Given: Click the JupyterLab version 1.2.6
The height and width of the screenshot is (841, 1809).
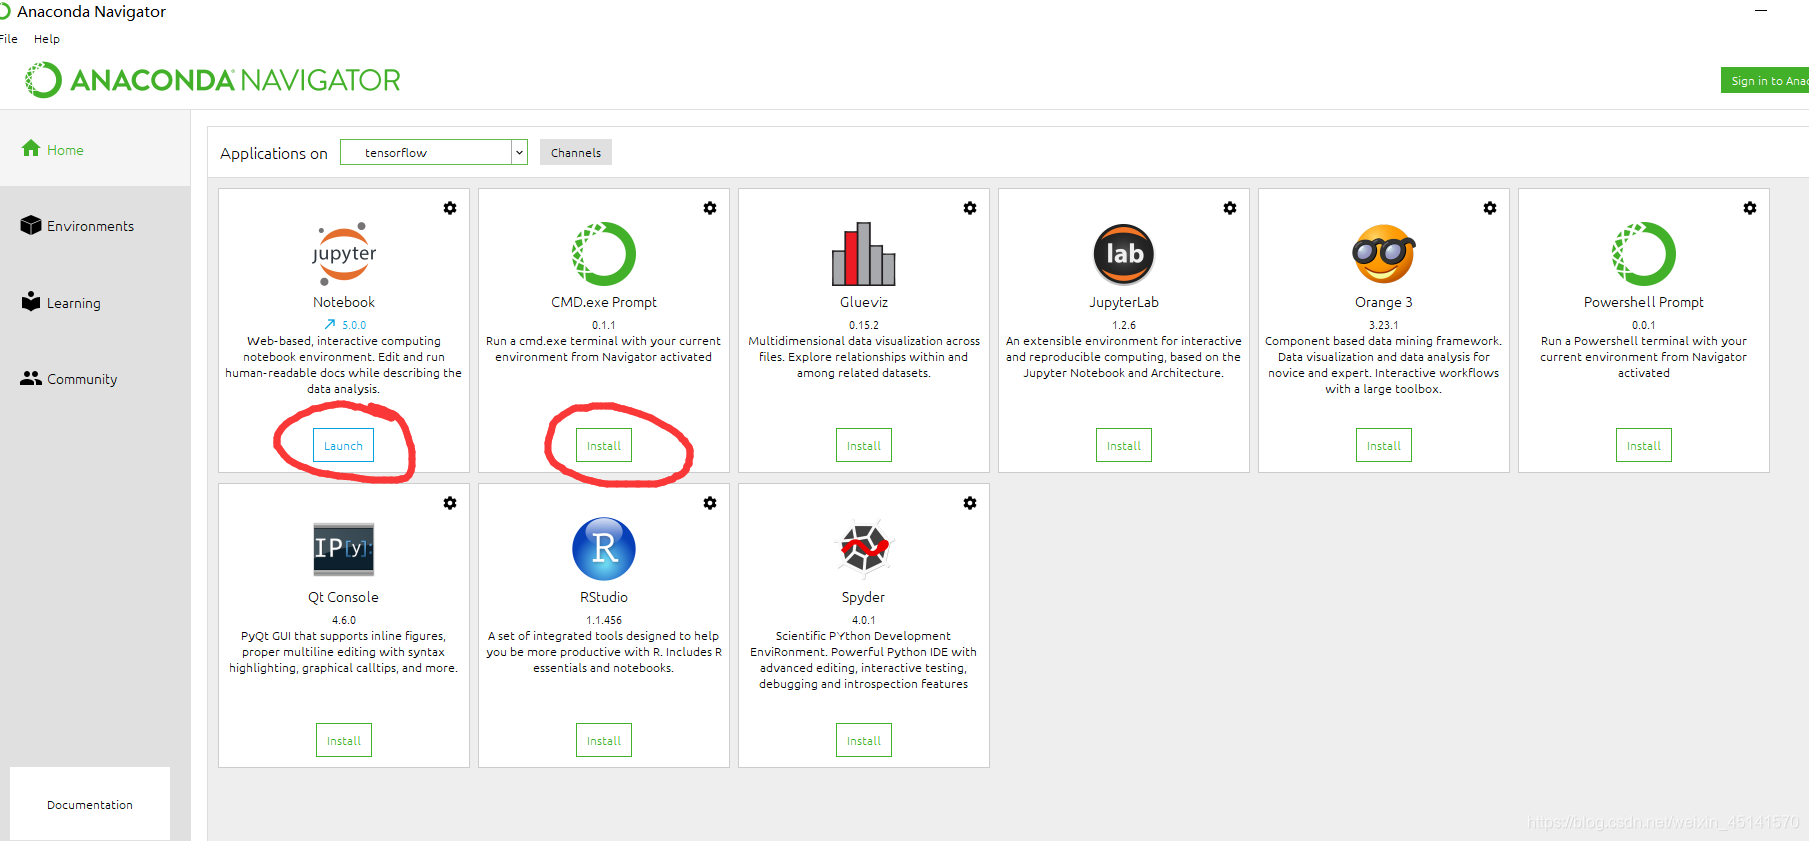Looking at the screenshot, I should click(x=1124, y=325).
